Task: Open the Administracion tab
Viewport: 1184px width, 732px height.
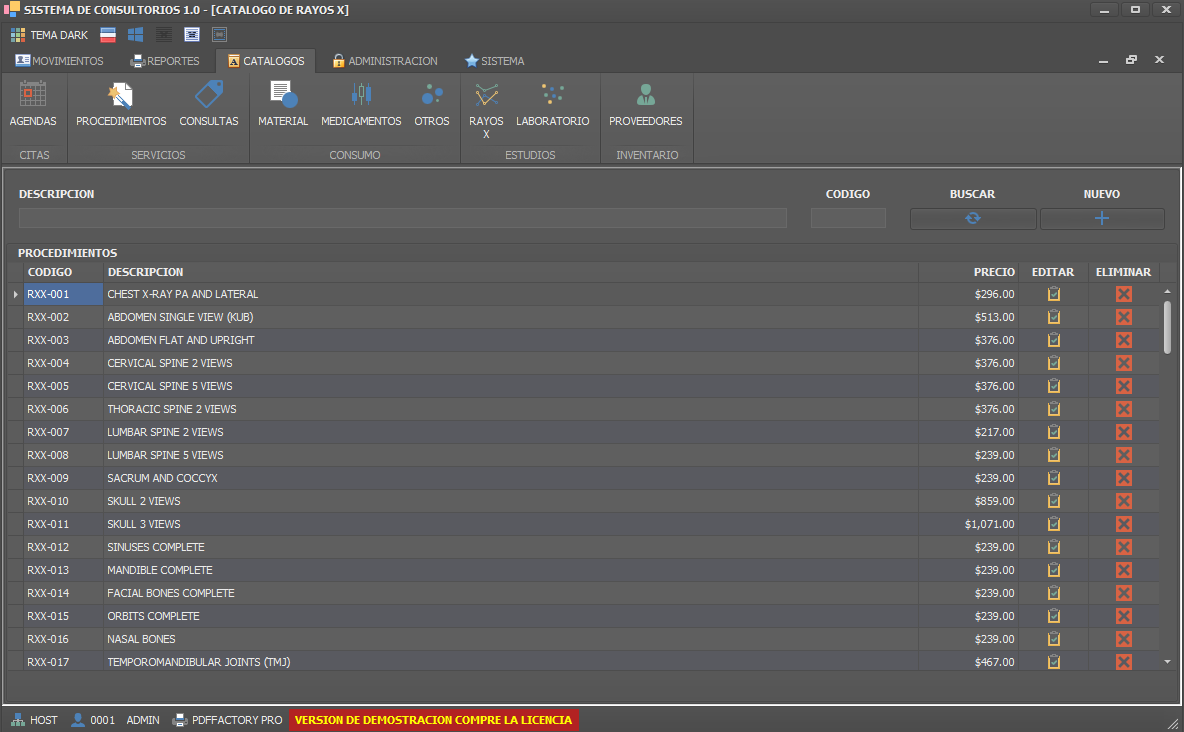Action: click(384, 61)
